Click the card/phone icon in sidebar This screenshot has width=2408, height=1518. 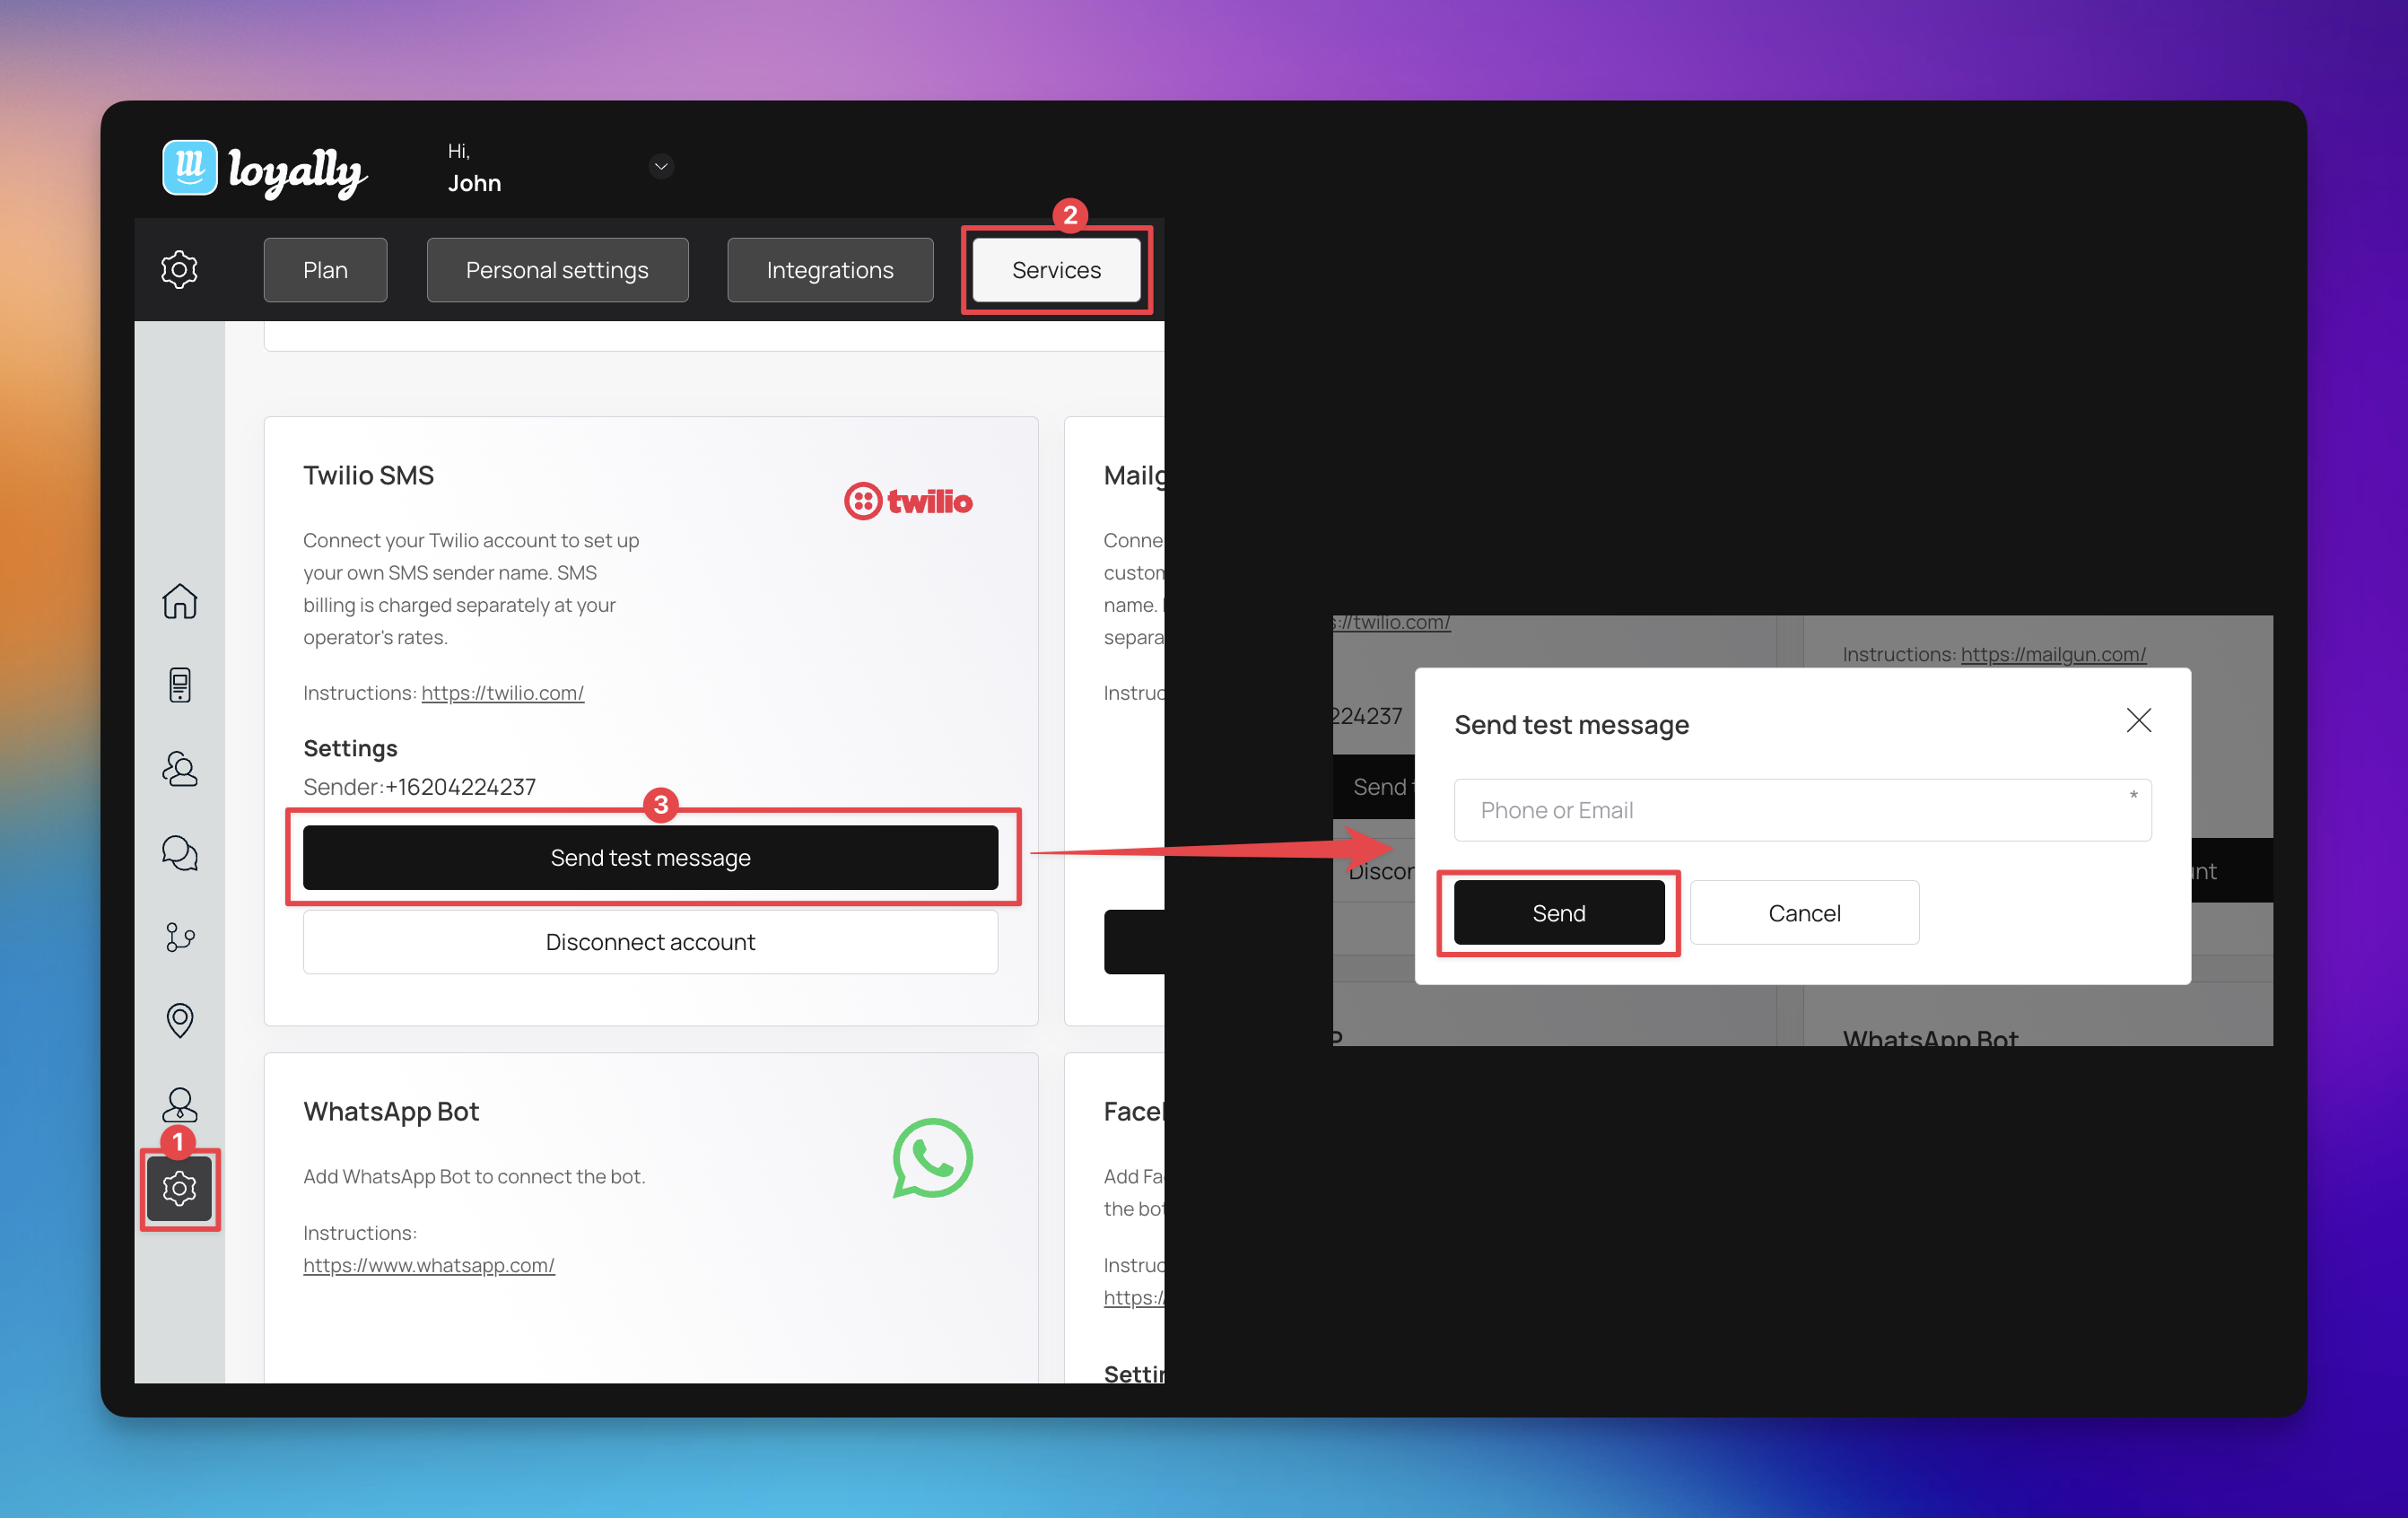tap(180, 685)
